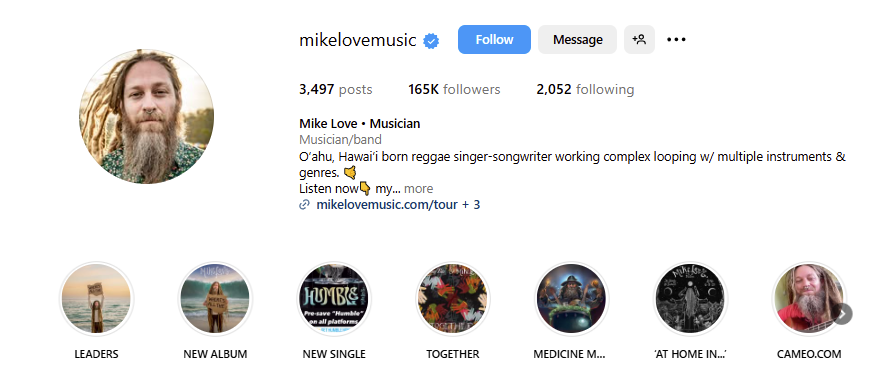Open the CAMEO.COM highlight
872x384 pixels.
point(809,299)
